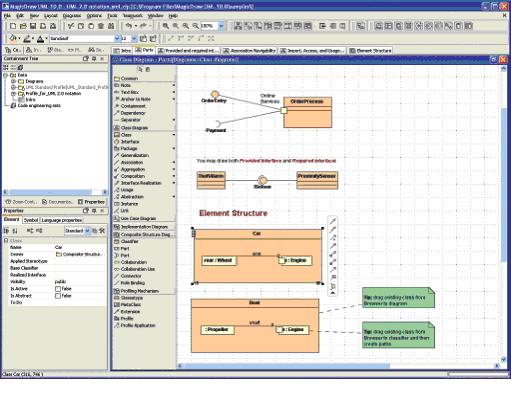Open the File menu
Viewport: 511px width, 395px height.
coord(7,16)
